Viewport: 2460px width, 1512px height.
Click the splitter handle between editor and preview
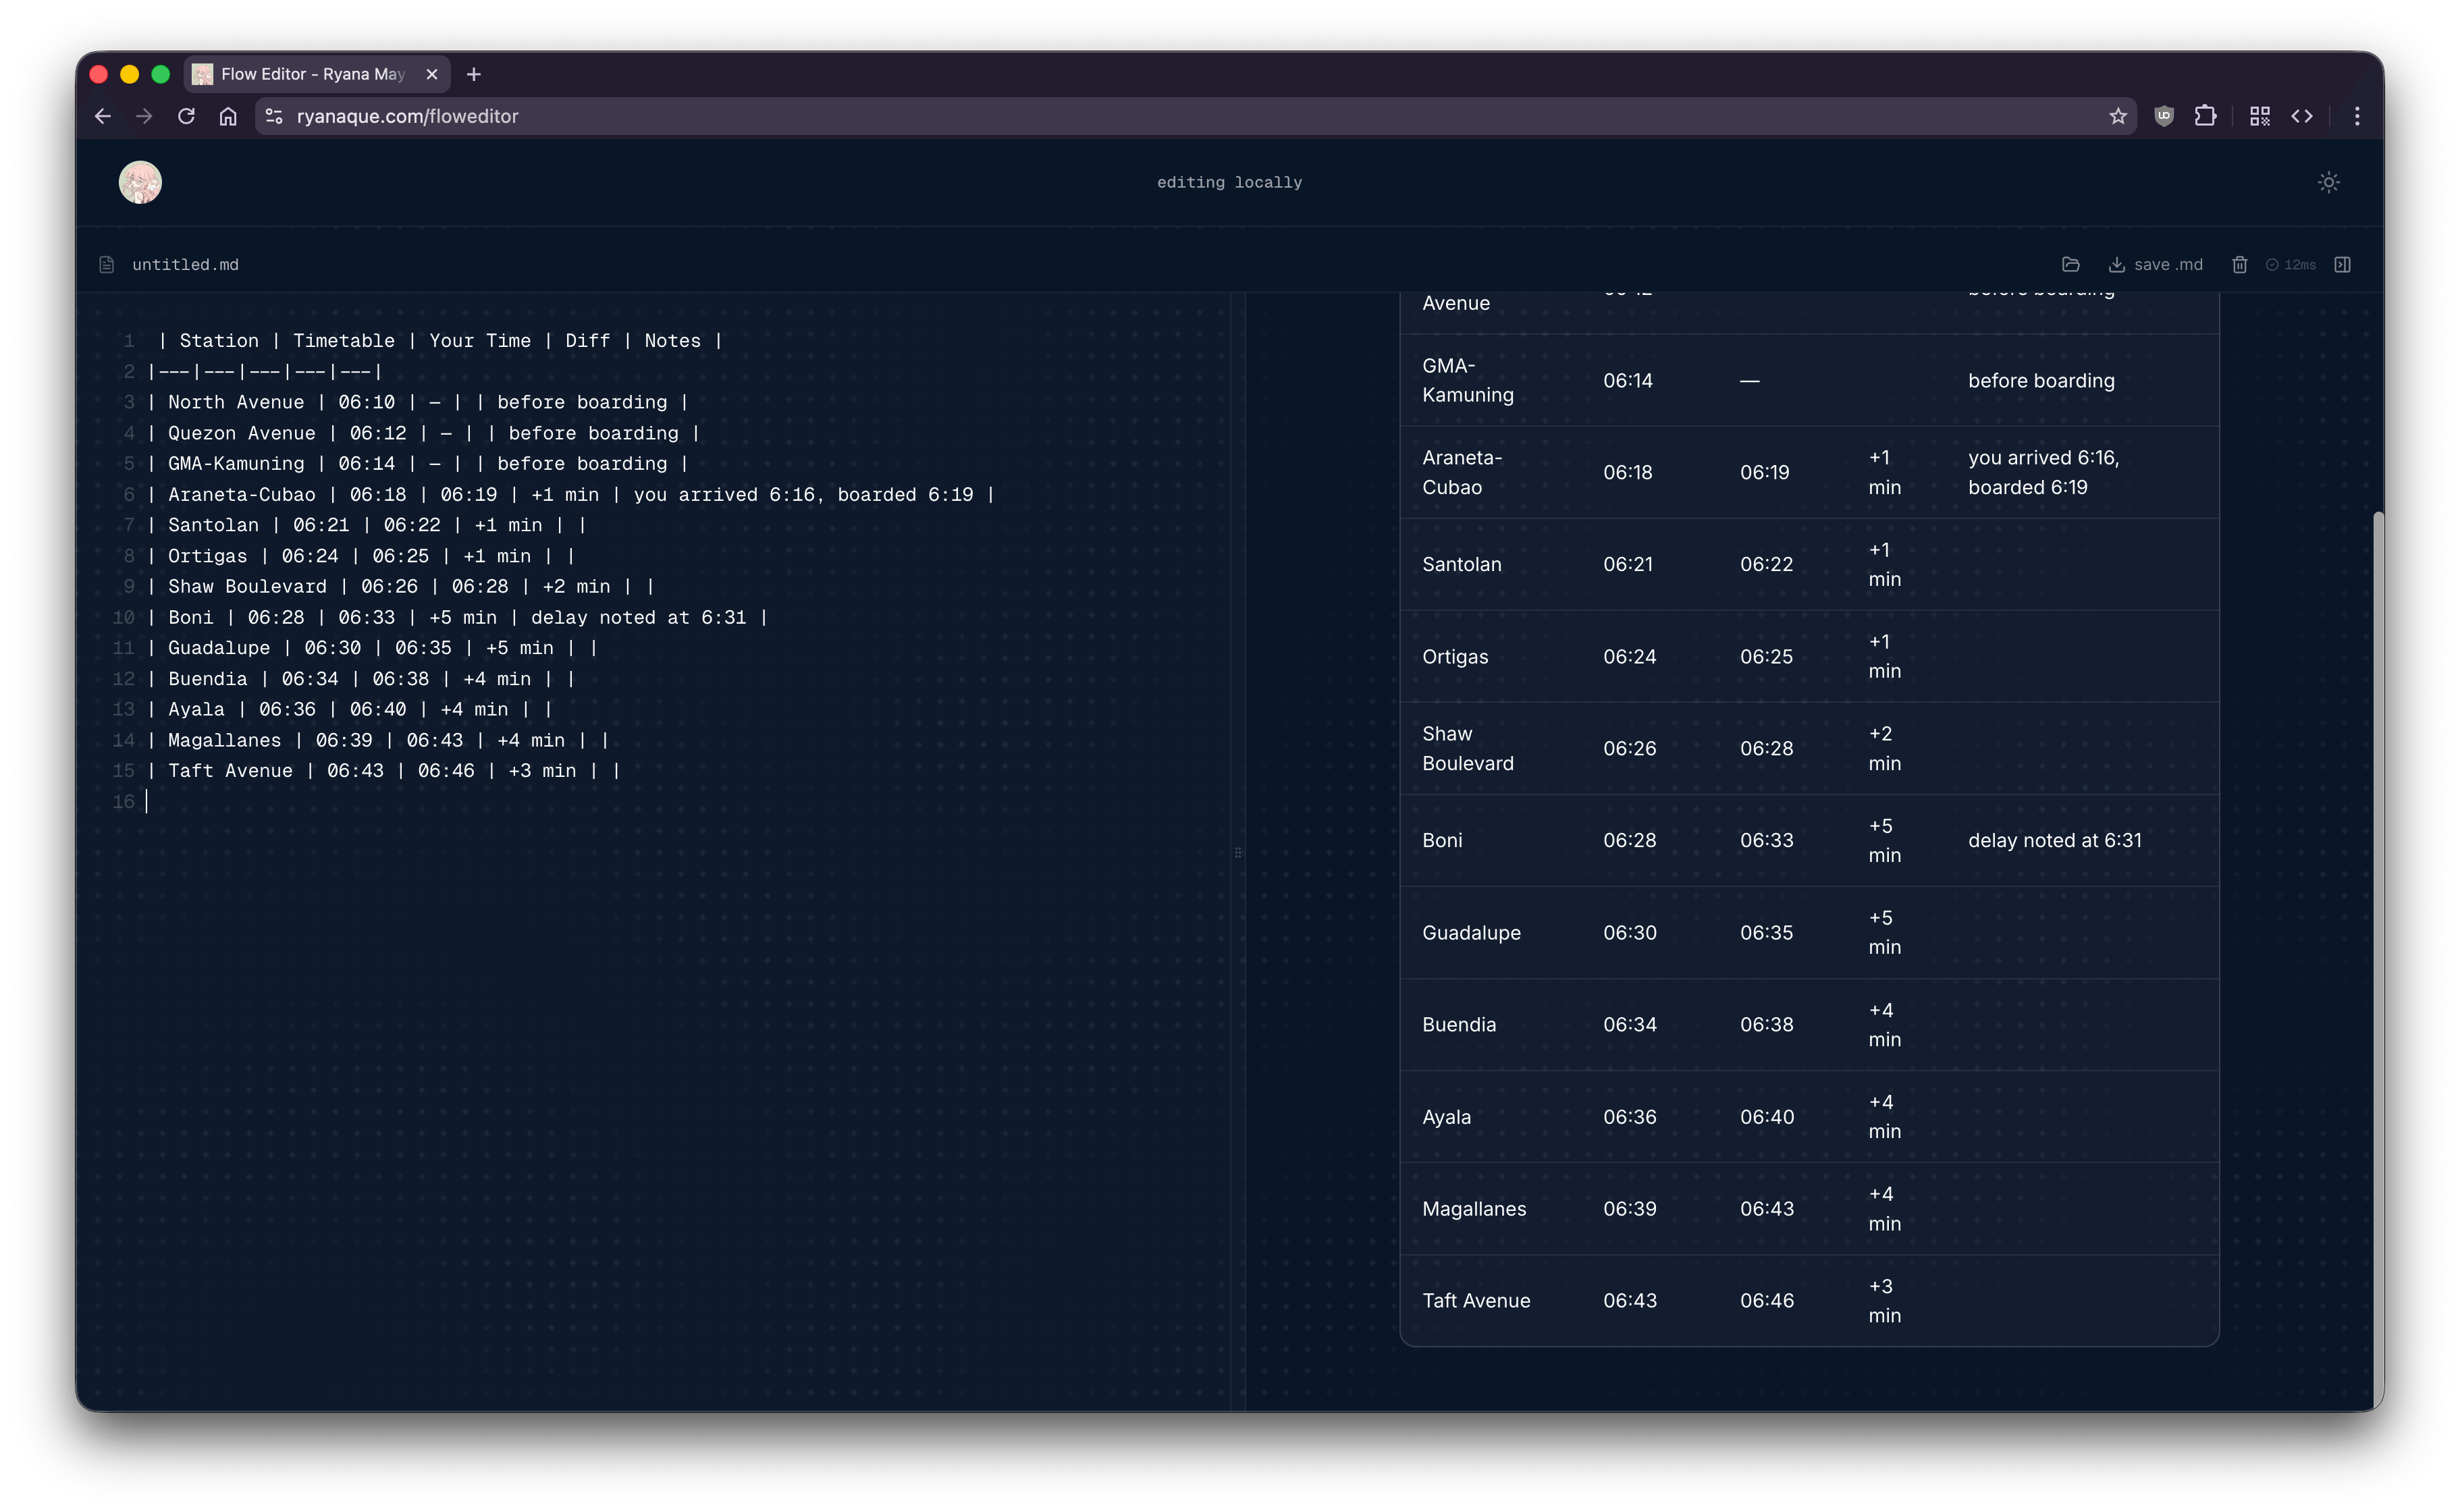(1237, 852)
